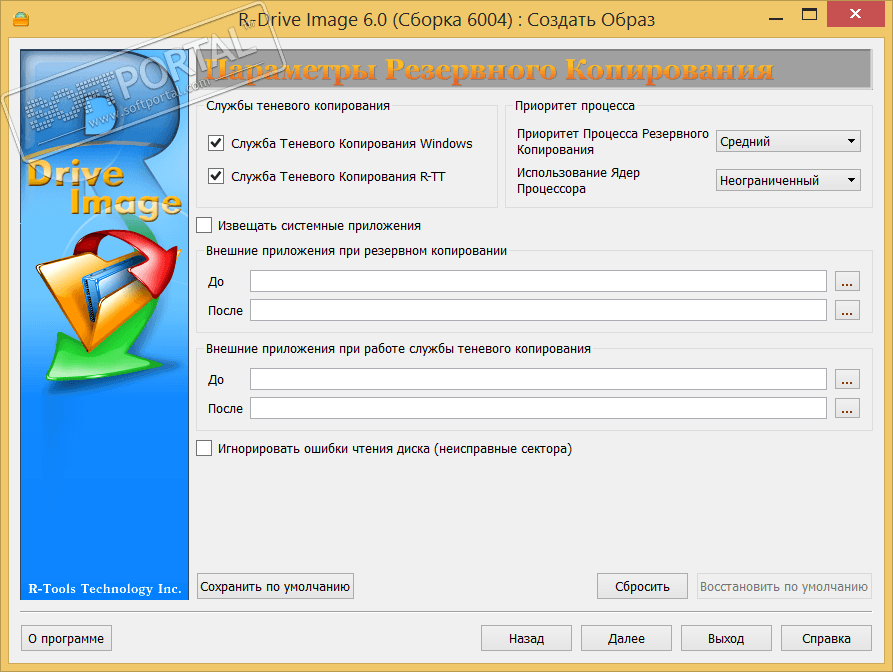Click the После field under резервном копировании
Viewport: 893px width, 672px height.
pos(538,310)
